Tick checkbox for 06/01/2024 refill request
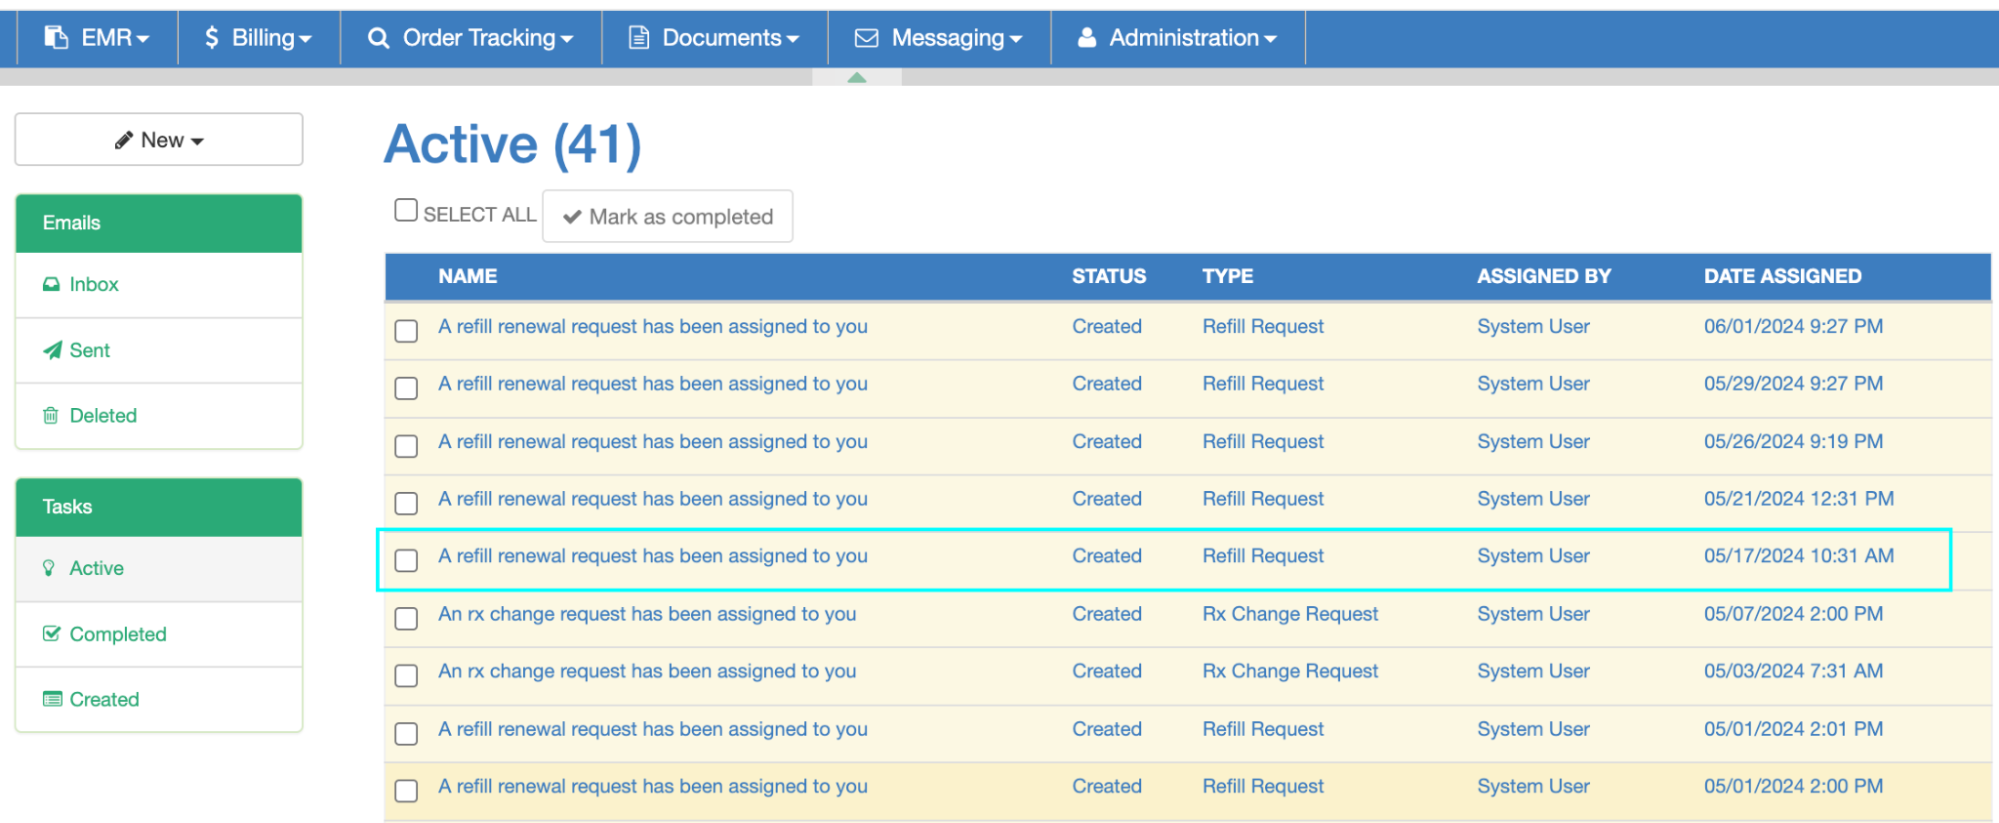This screenshot has height=823, width=1999. (406, 331)
